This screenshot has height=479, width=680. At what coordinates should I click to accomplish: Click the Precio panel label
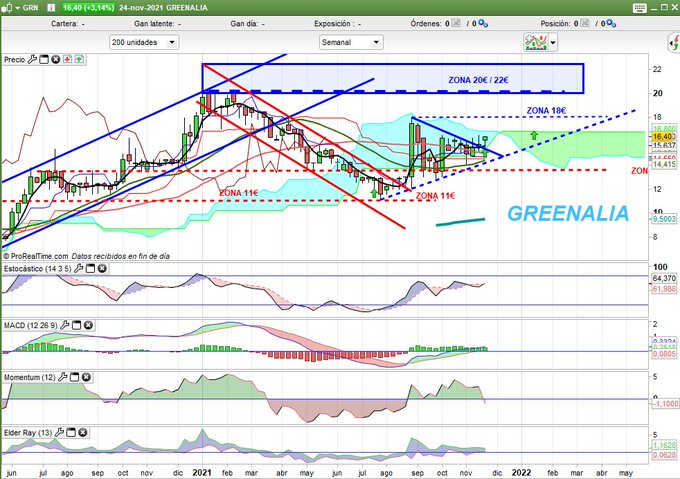point(15,60)
